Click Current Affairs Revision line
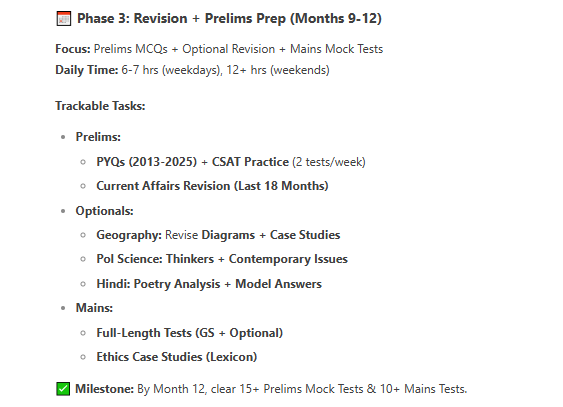The image size is (563, 407). [212, 186]
